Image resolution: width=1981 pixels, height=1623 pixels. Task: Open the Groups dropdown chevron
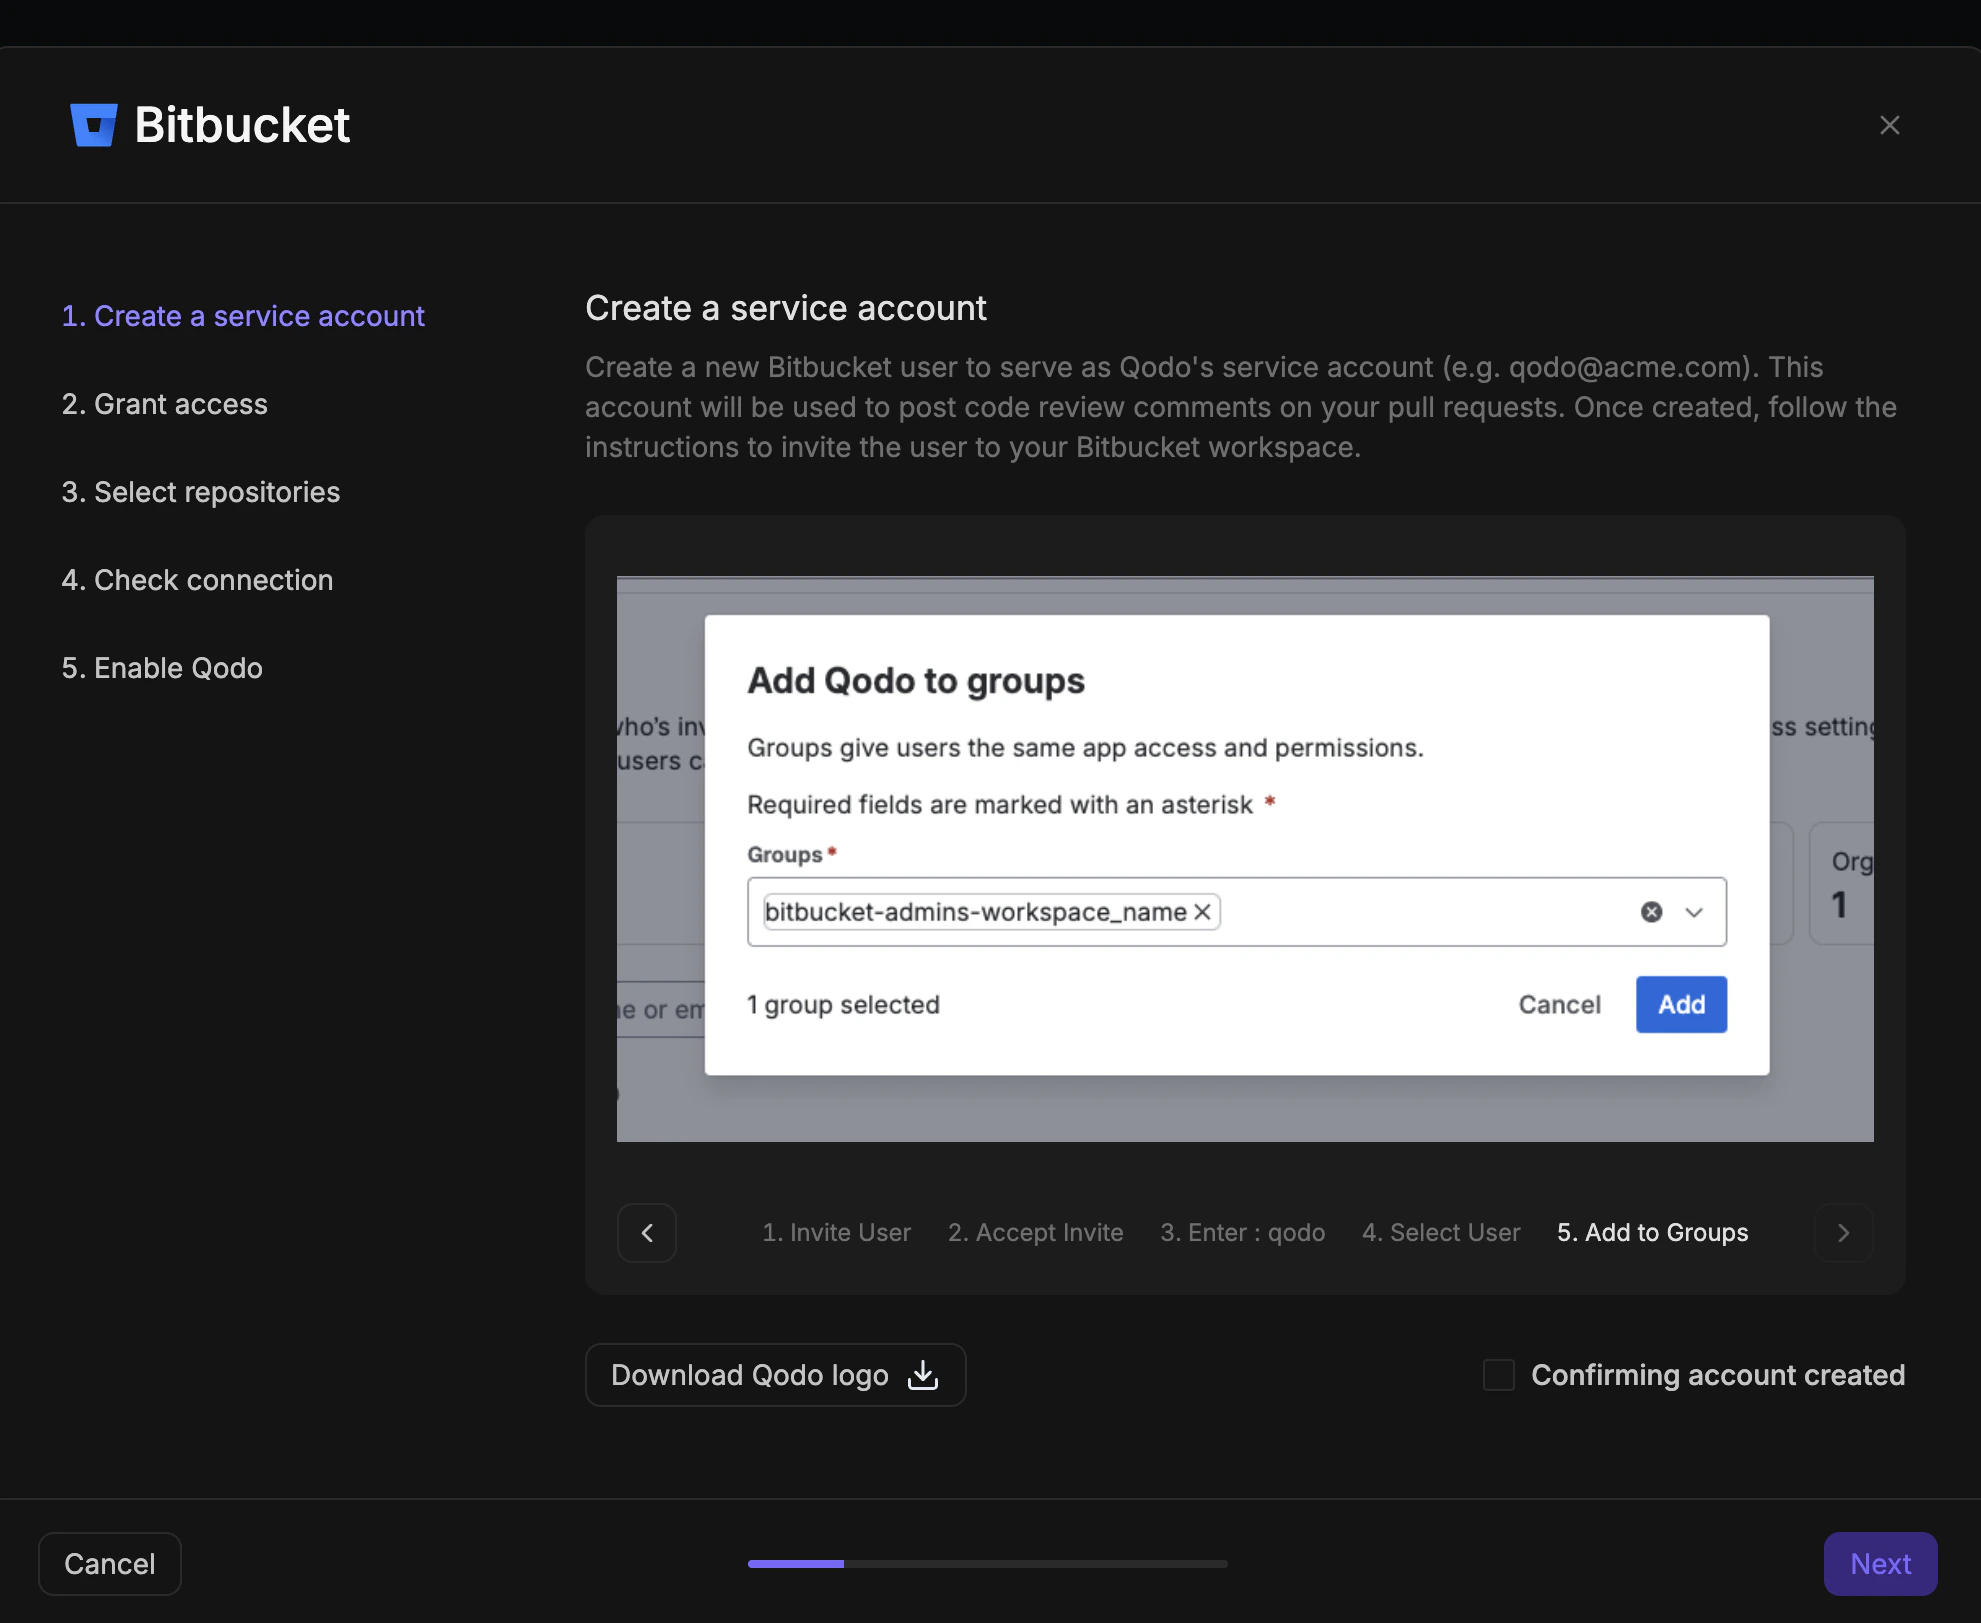(1693, 912)
